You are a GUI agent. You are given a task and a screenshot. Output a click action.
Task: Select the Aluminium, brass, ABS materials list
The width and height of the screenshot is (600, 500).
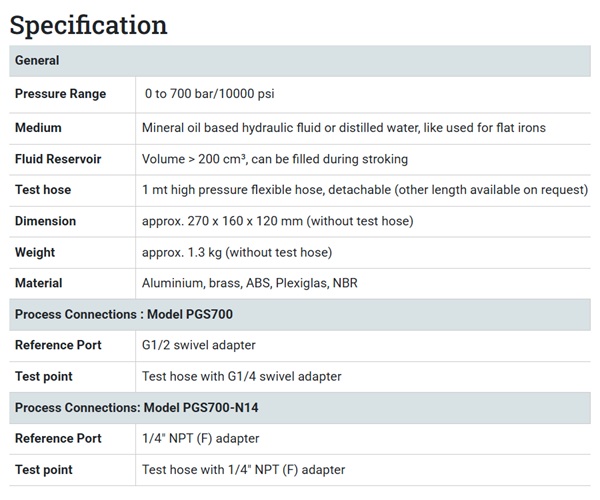tap(249, 283)
